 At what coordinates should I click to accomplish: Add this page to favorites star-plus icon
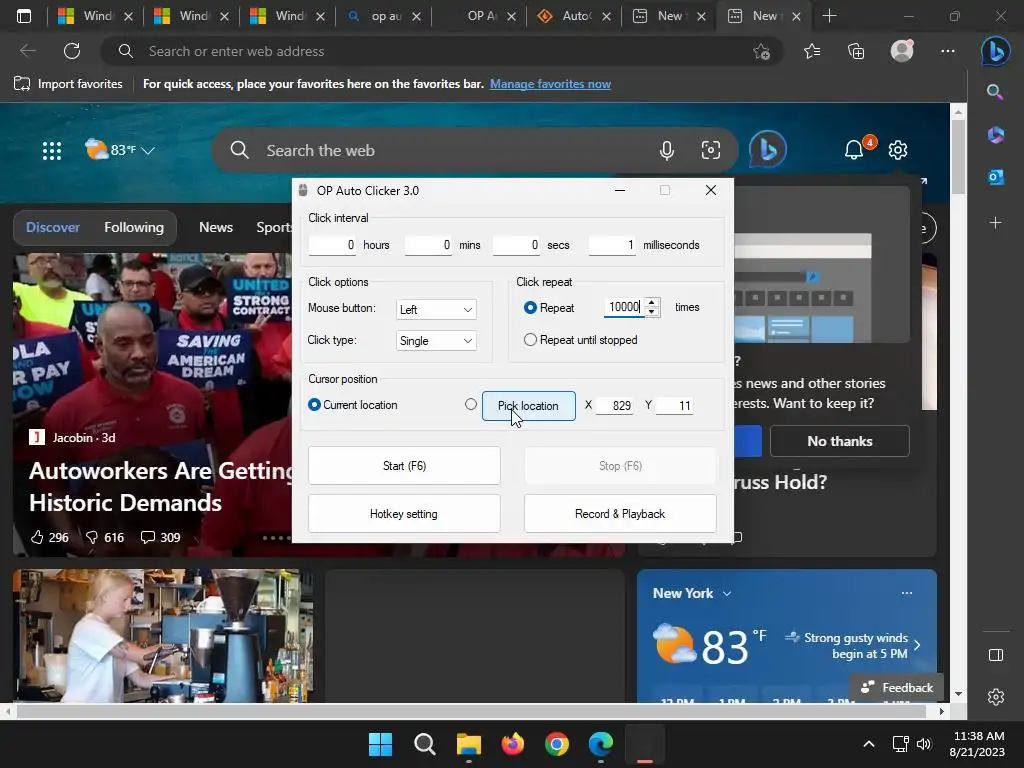pyautogui.click(x=761, y=51)
